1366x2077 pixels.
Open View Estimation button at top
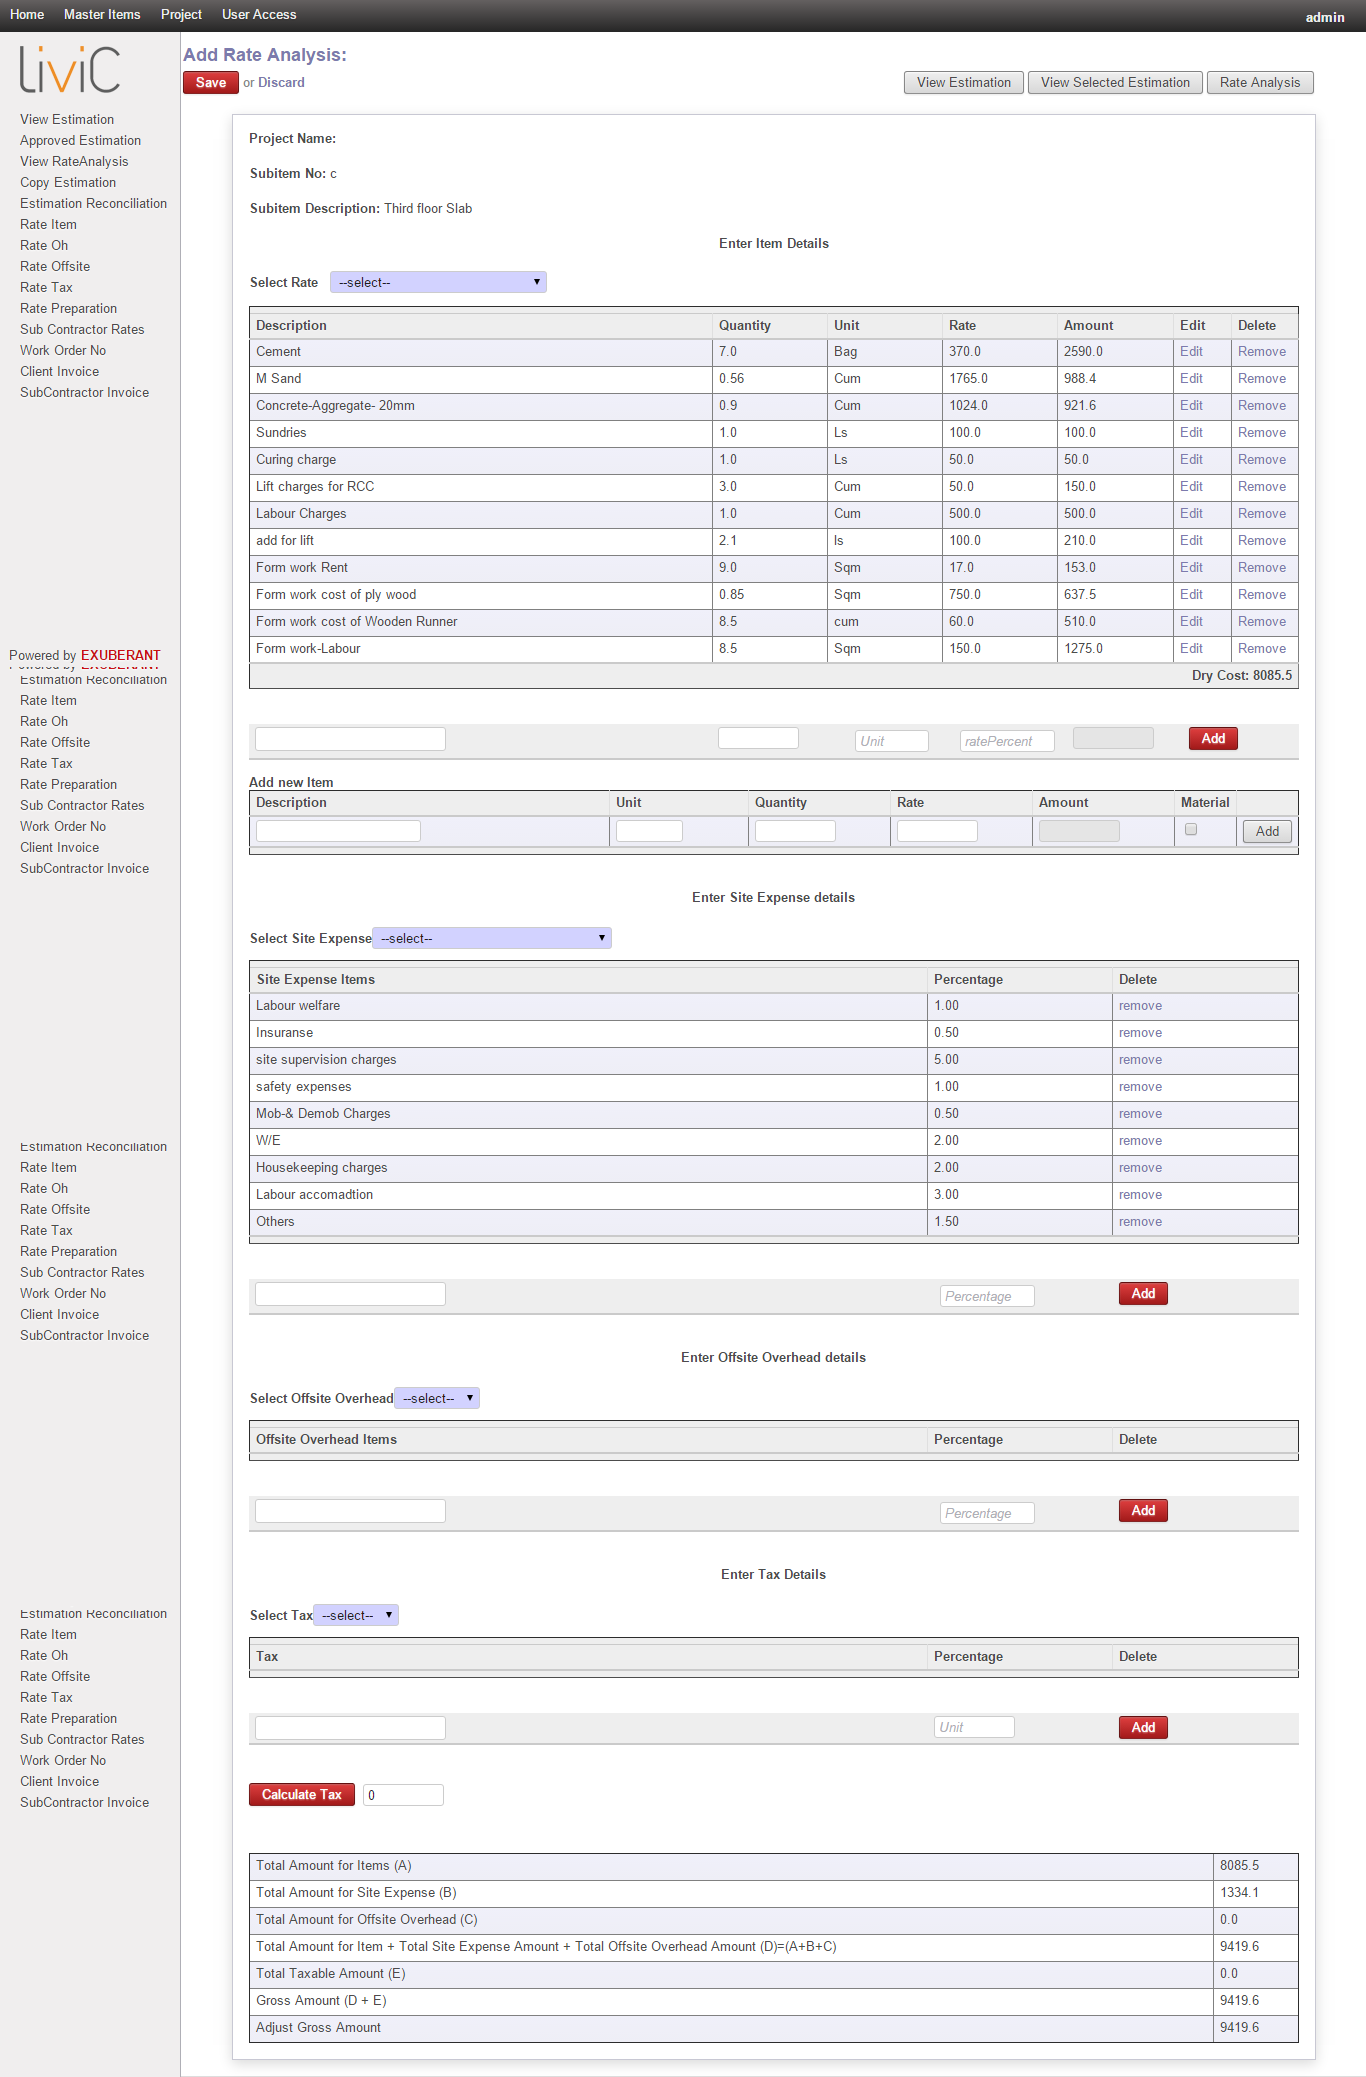(964, 82)
